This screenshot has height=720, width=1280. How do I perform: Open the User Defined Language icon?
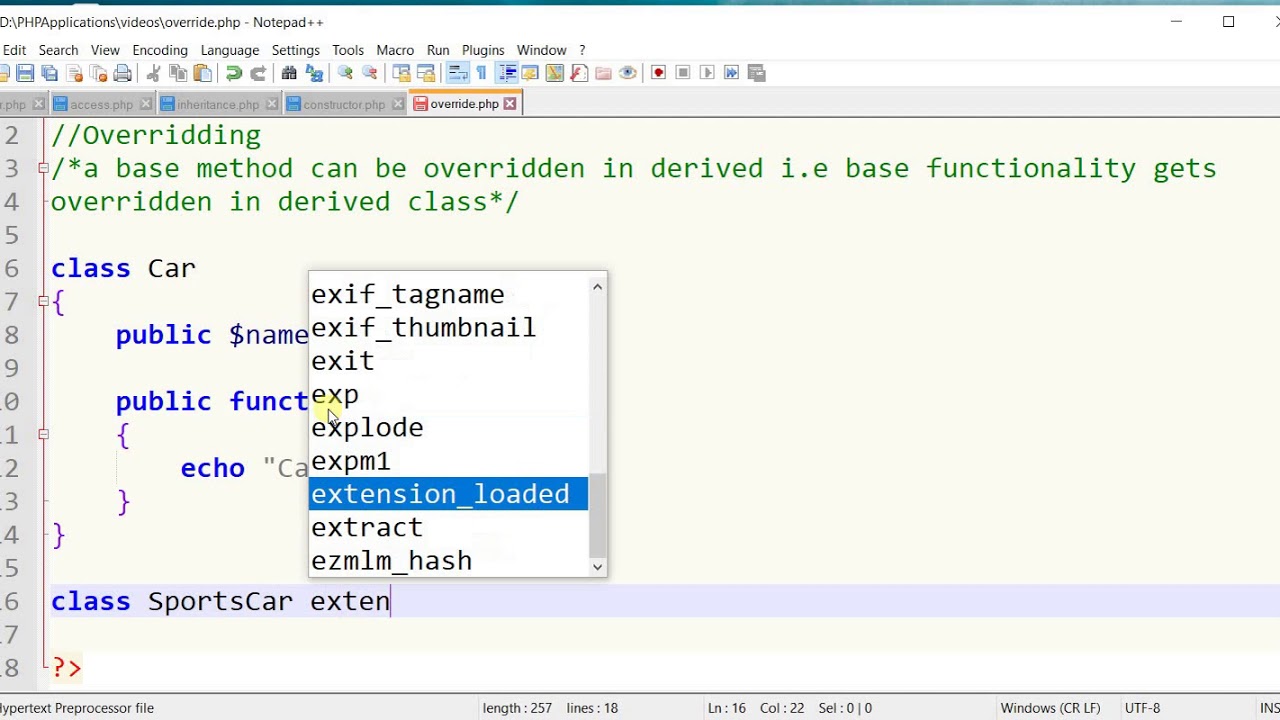[530, 73]
